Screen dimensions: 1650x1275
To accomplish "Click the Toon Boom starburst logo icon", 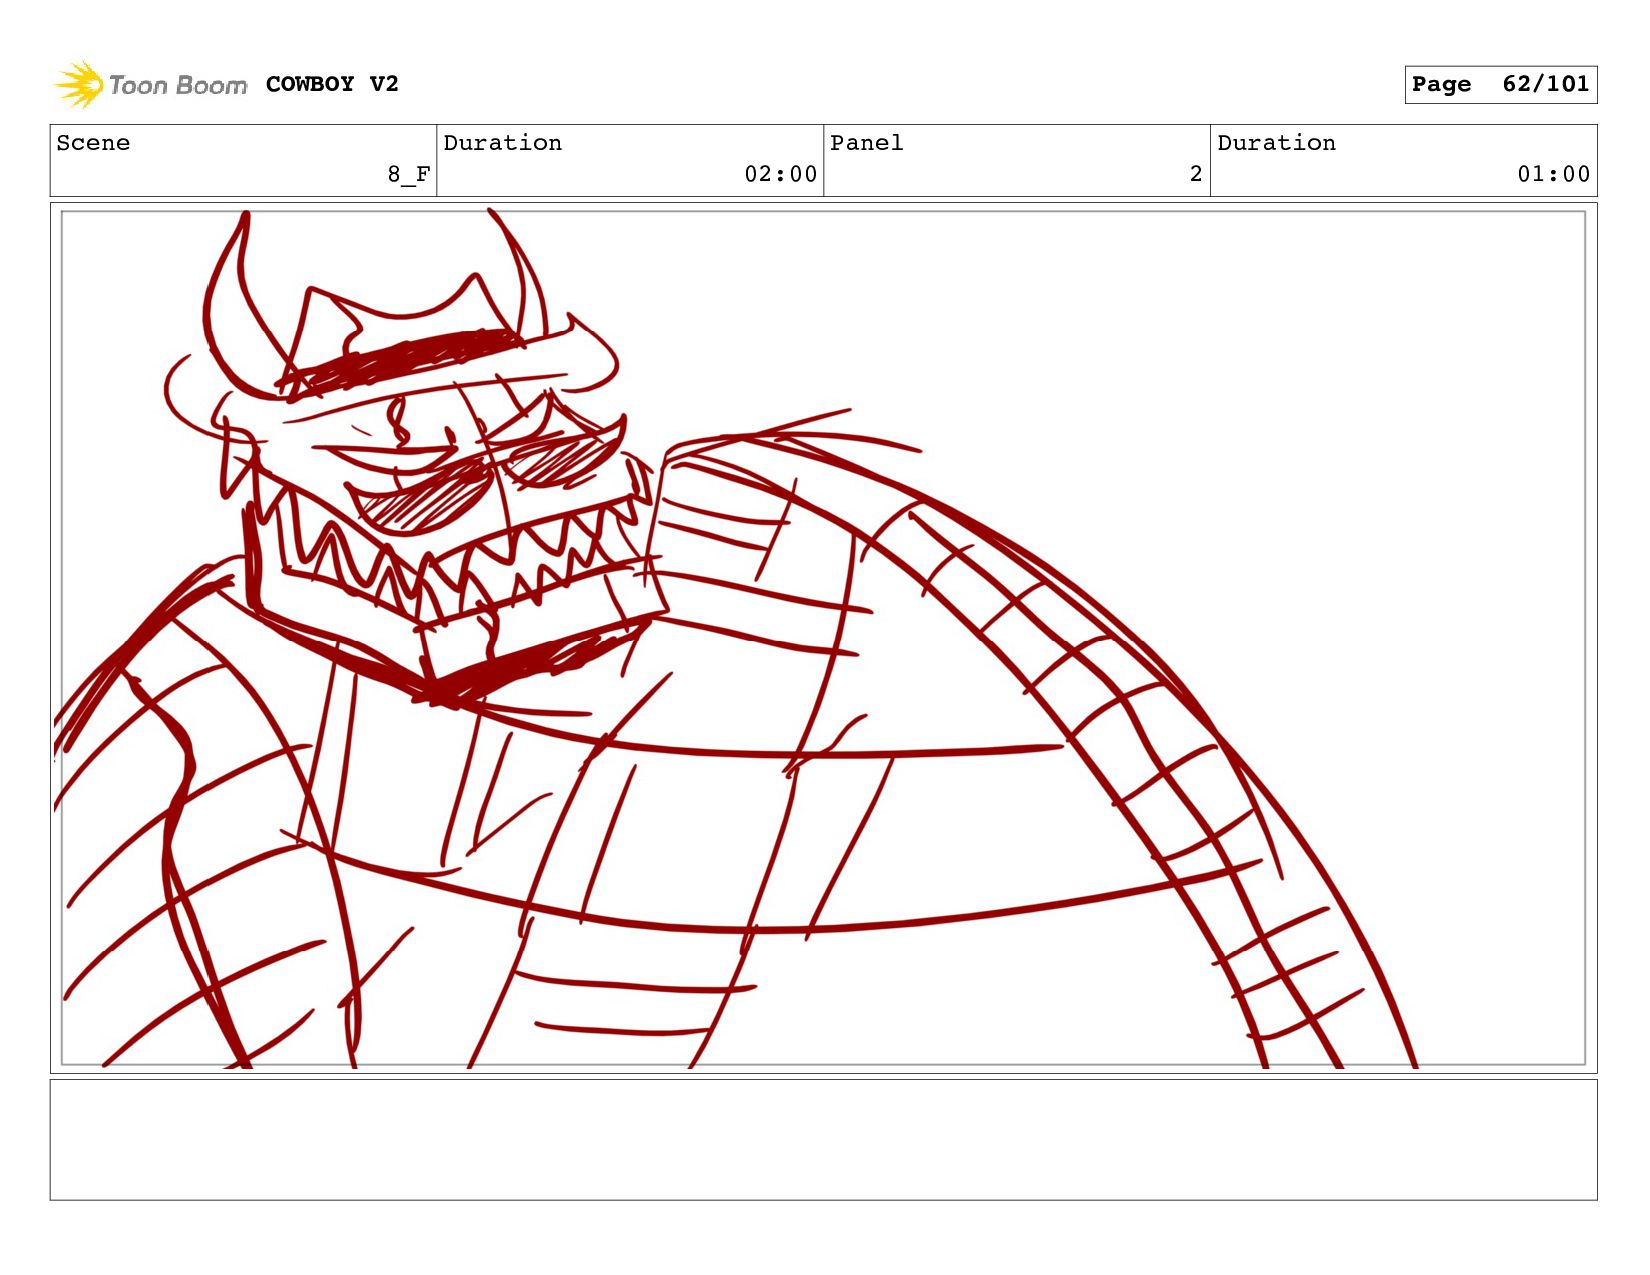I will 79,84.
